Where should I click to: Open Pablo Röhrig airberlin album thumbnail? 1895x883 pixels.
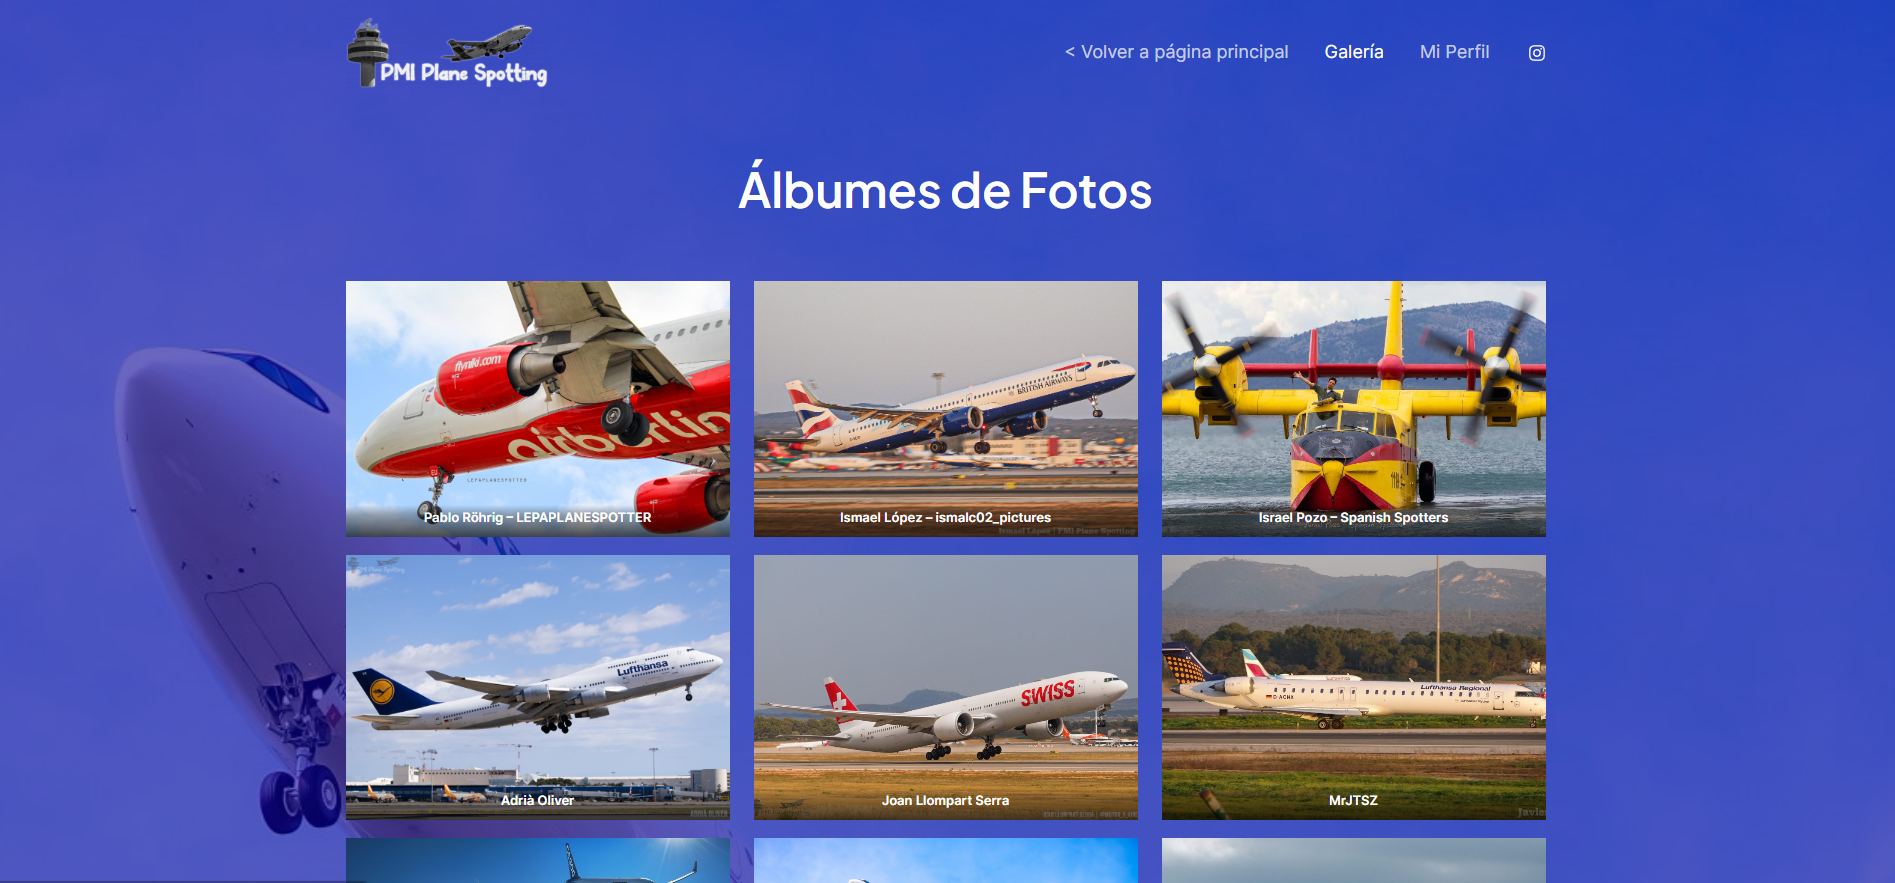pyautogui.click(x=538, y=408)
